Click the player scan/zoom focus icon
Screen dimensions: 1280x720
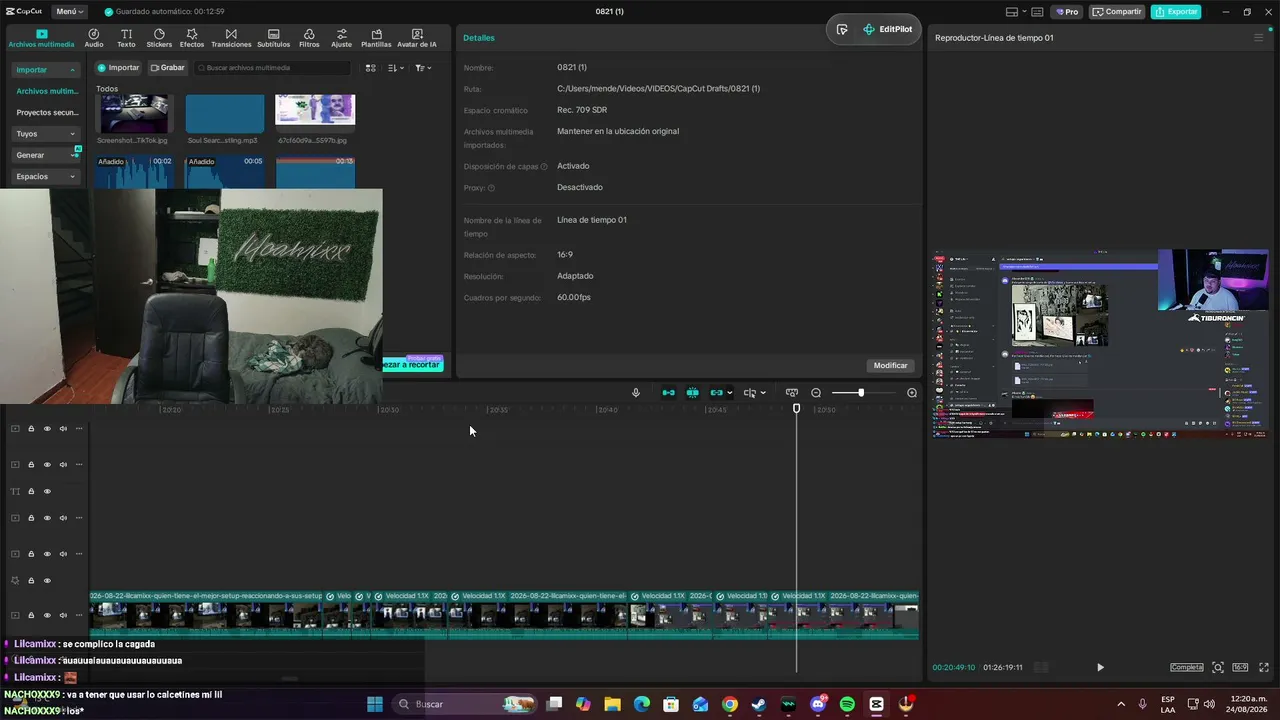point(1218,667)
